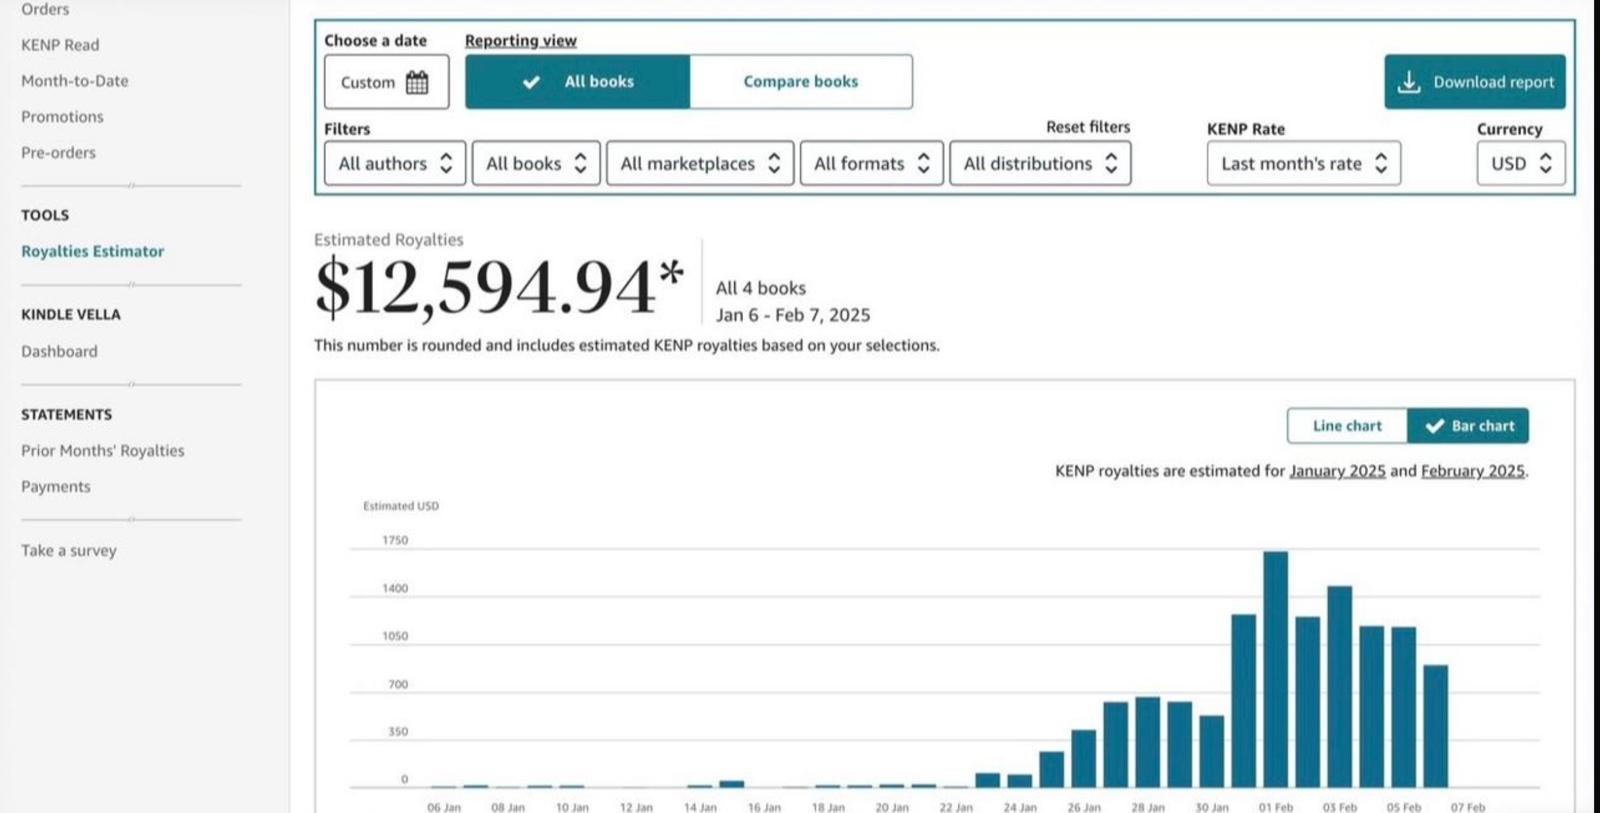Open the All formats filter
The width and height of the screenshot is (1600, 813).
(870, 164)
